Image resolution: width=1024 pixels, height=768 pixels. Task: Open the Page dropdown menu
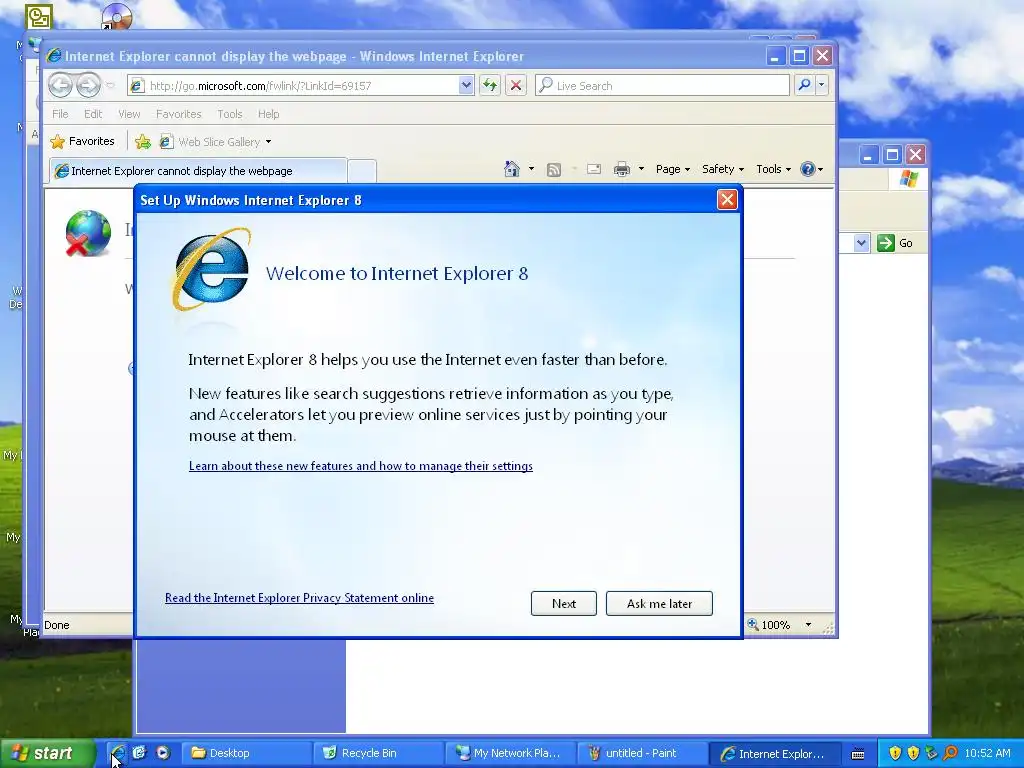point(673,169)
